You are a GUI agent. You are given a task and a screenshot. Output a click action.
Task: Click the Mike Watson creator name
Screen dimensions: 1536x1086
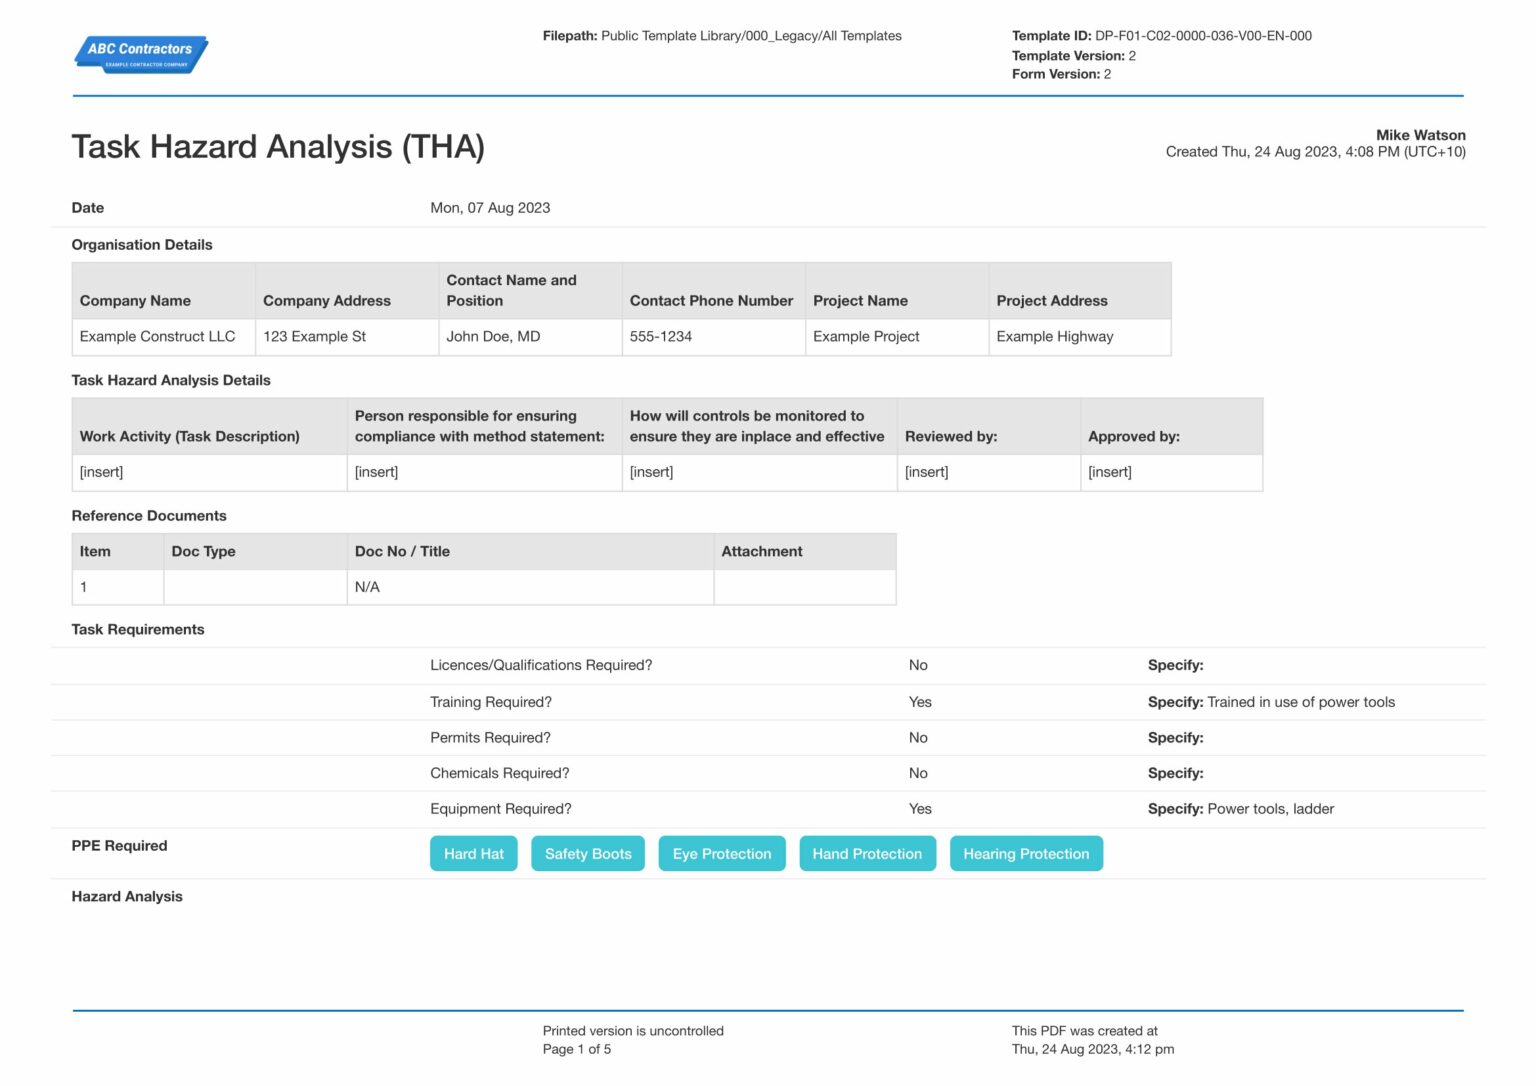[x=1420, y=135]
